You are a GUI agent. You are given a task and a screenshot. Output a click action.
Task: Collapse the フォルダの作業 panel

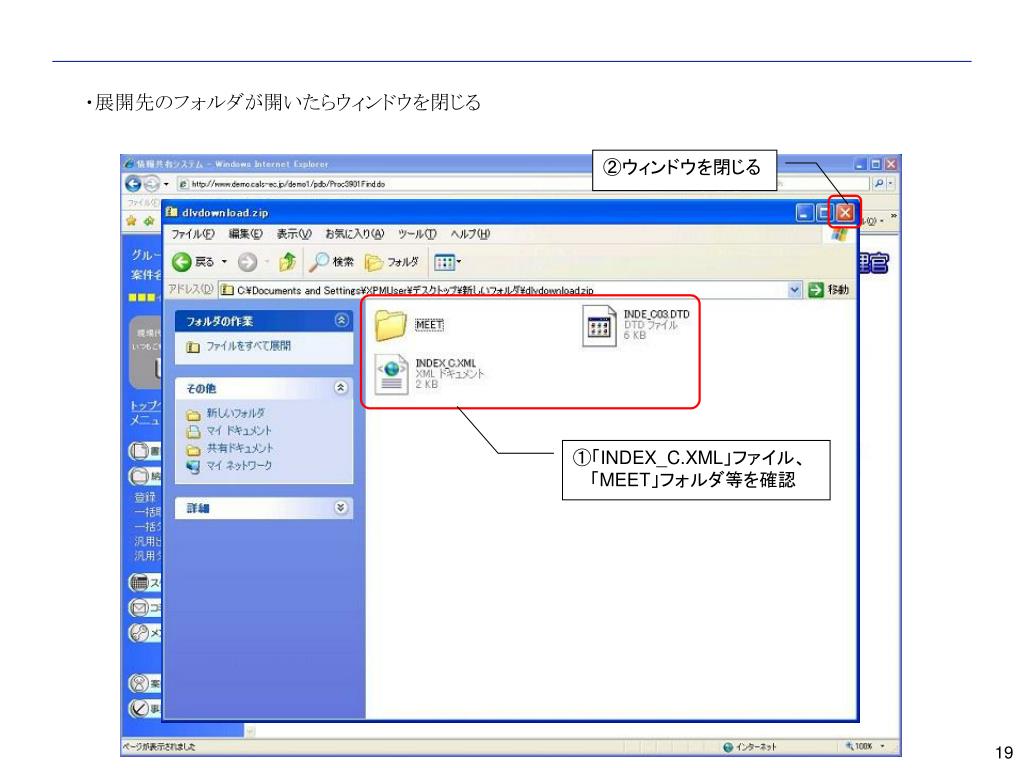pos(341,321)
